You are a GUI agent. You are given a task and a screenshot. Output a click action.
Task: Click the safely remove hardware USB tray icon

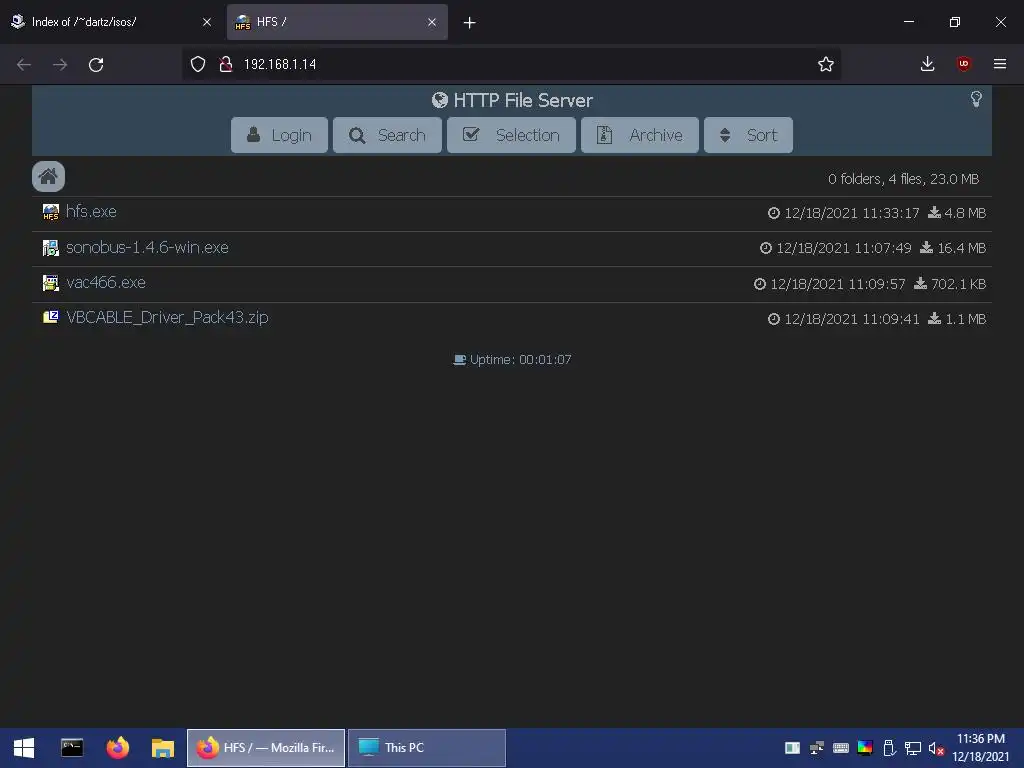[x=889, y=748]
